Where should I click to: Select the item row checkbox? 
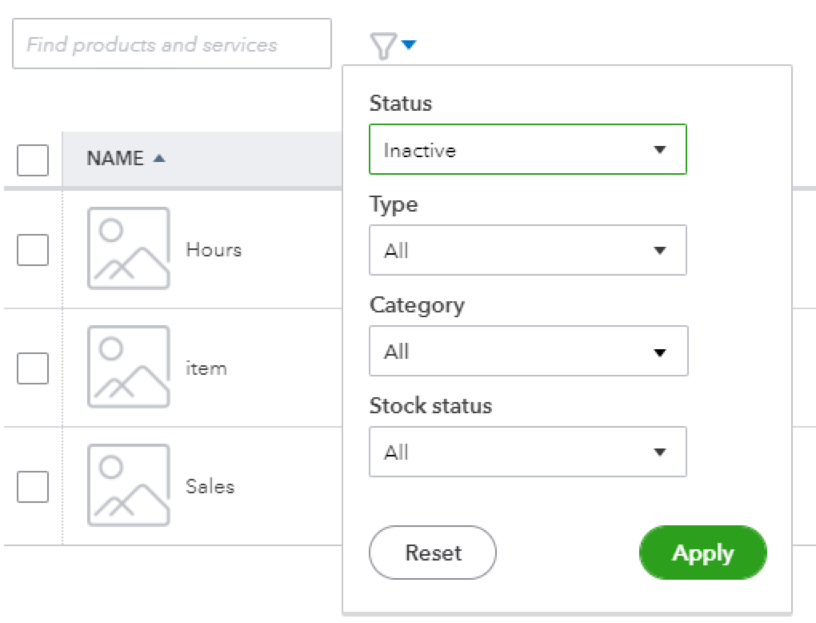pos(33,368)
